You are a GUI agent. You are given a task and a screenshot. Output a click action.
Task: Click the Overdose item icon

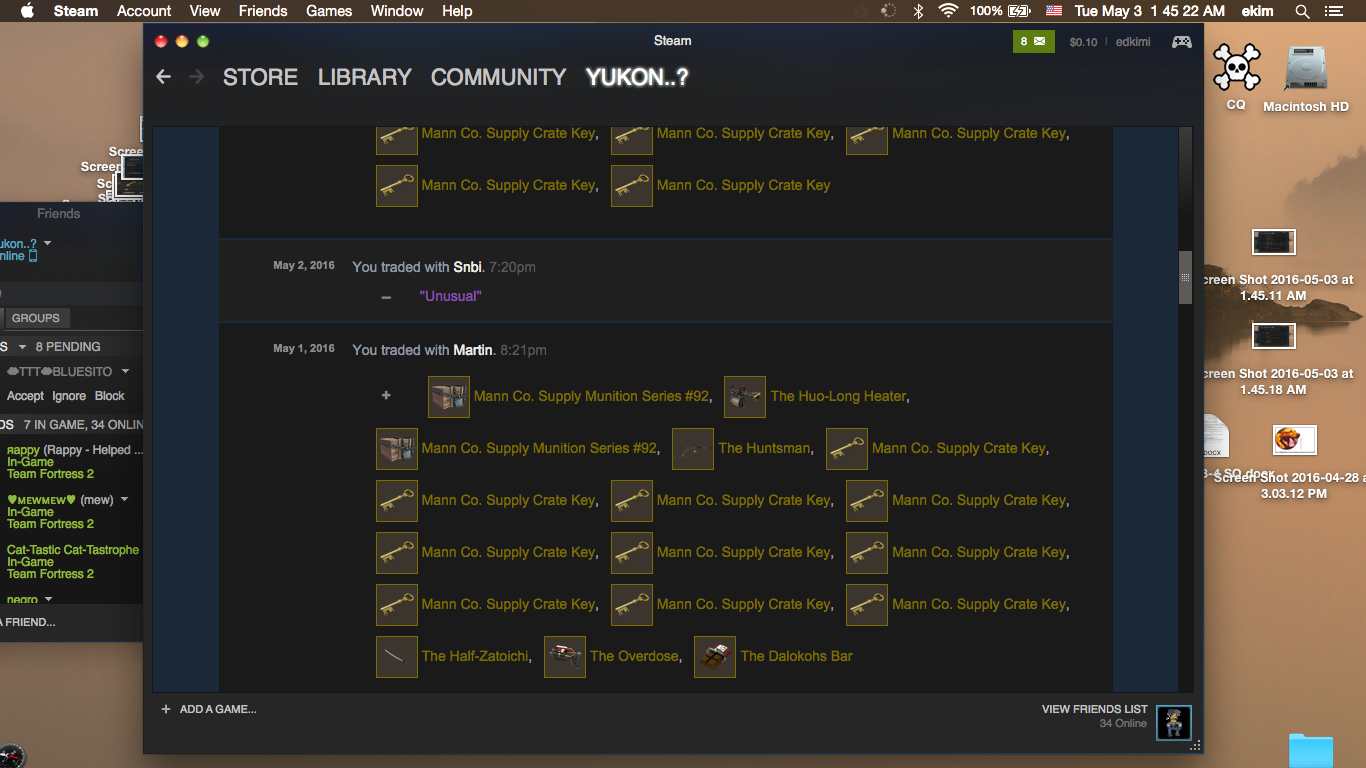tap(565, 657)
